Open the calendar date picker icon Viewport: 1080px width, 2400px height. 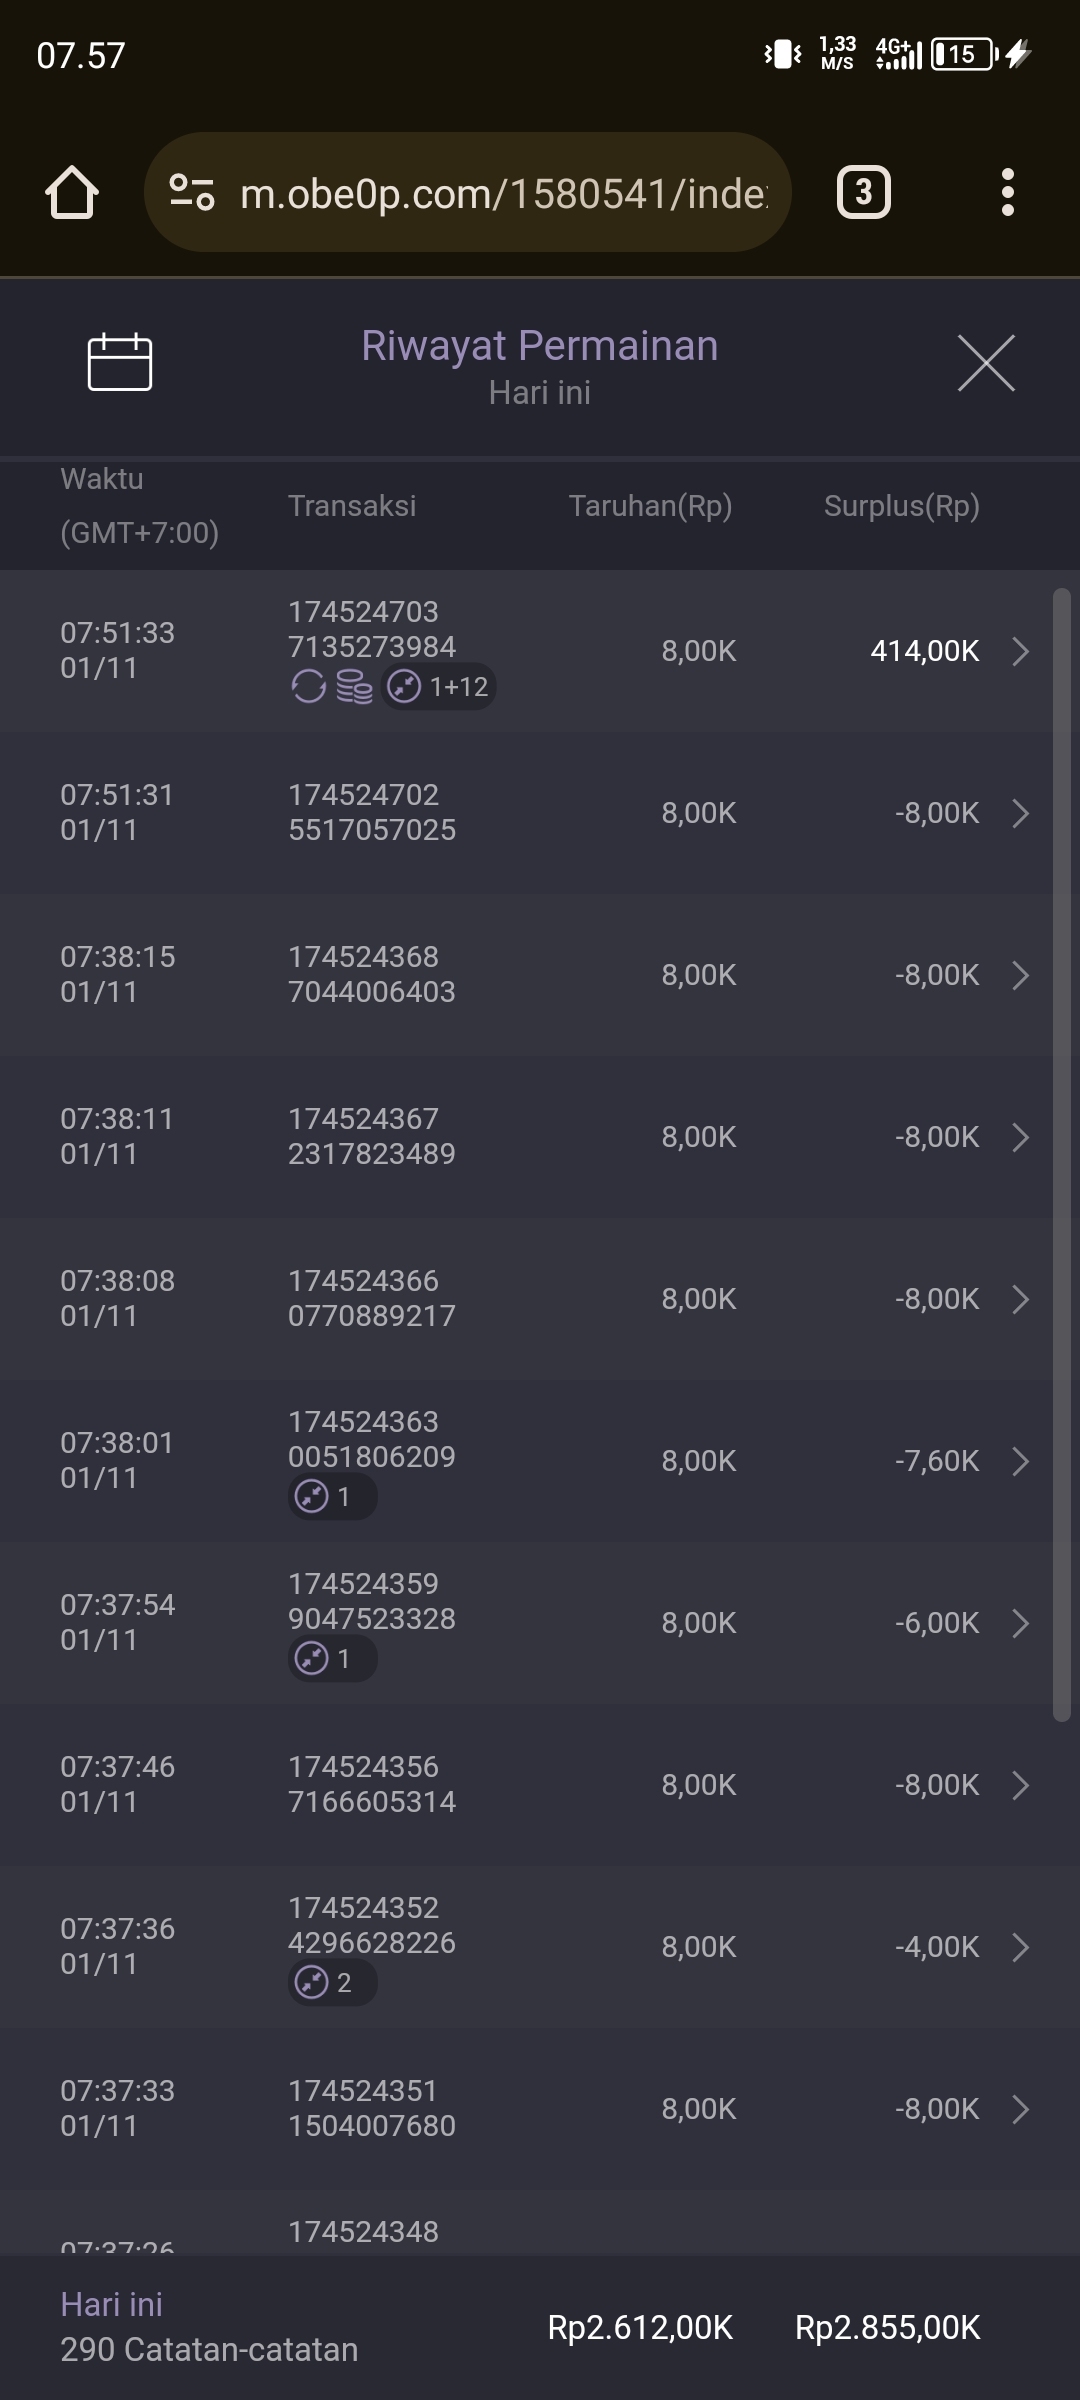click(120, 362)
